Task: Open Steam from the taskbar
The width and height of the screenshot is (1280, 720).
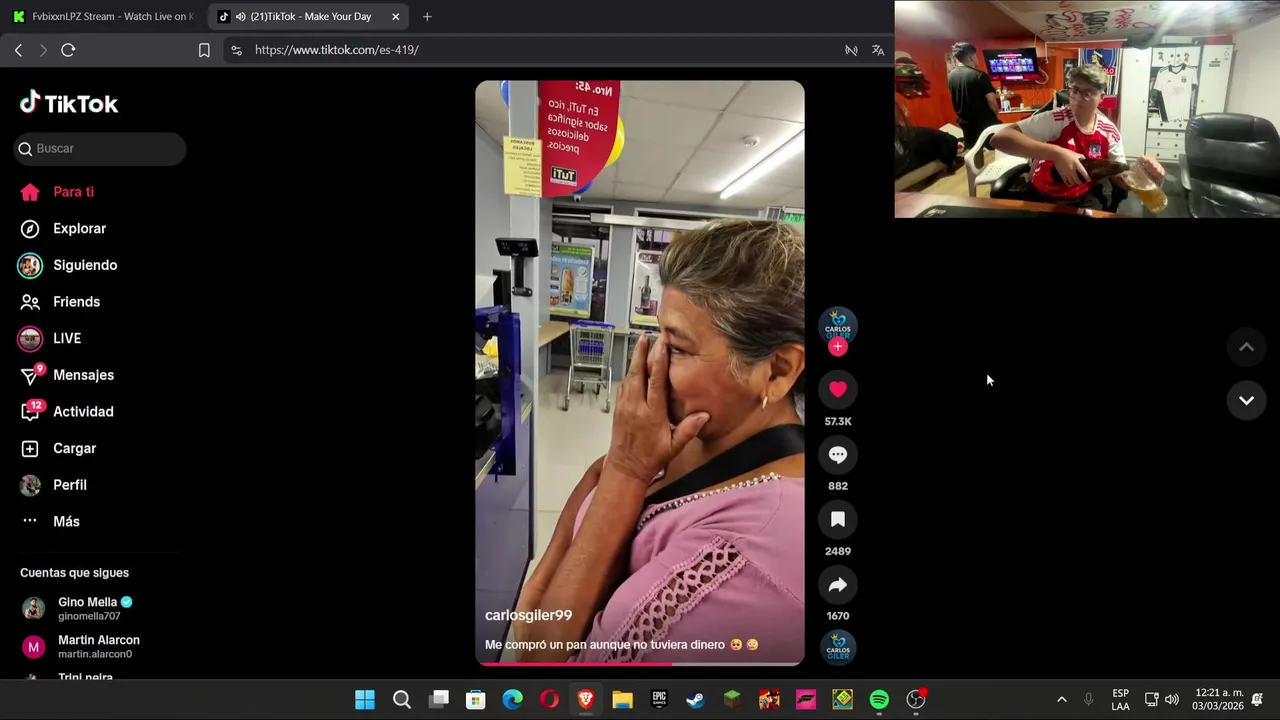Action: click(x=696, y=700)
